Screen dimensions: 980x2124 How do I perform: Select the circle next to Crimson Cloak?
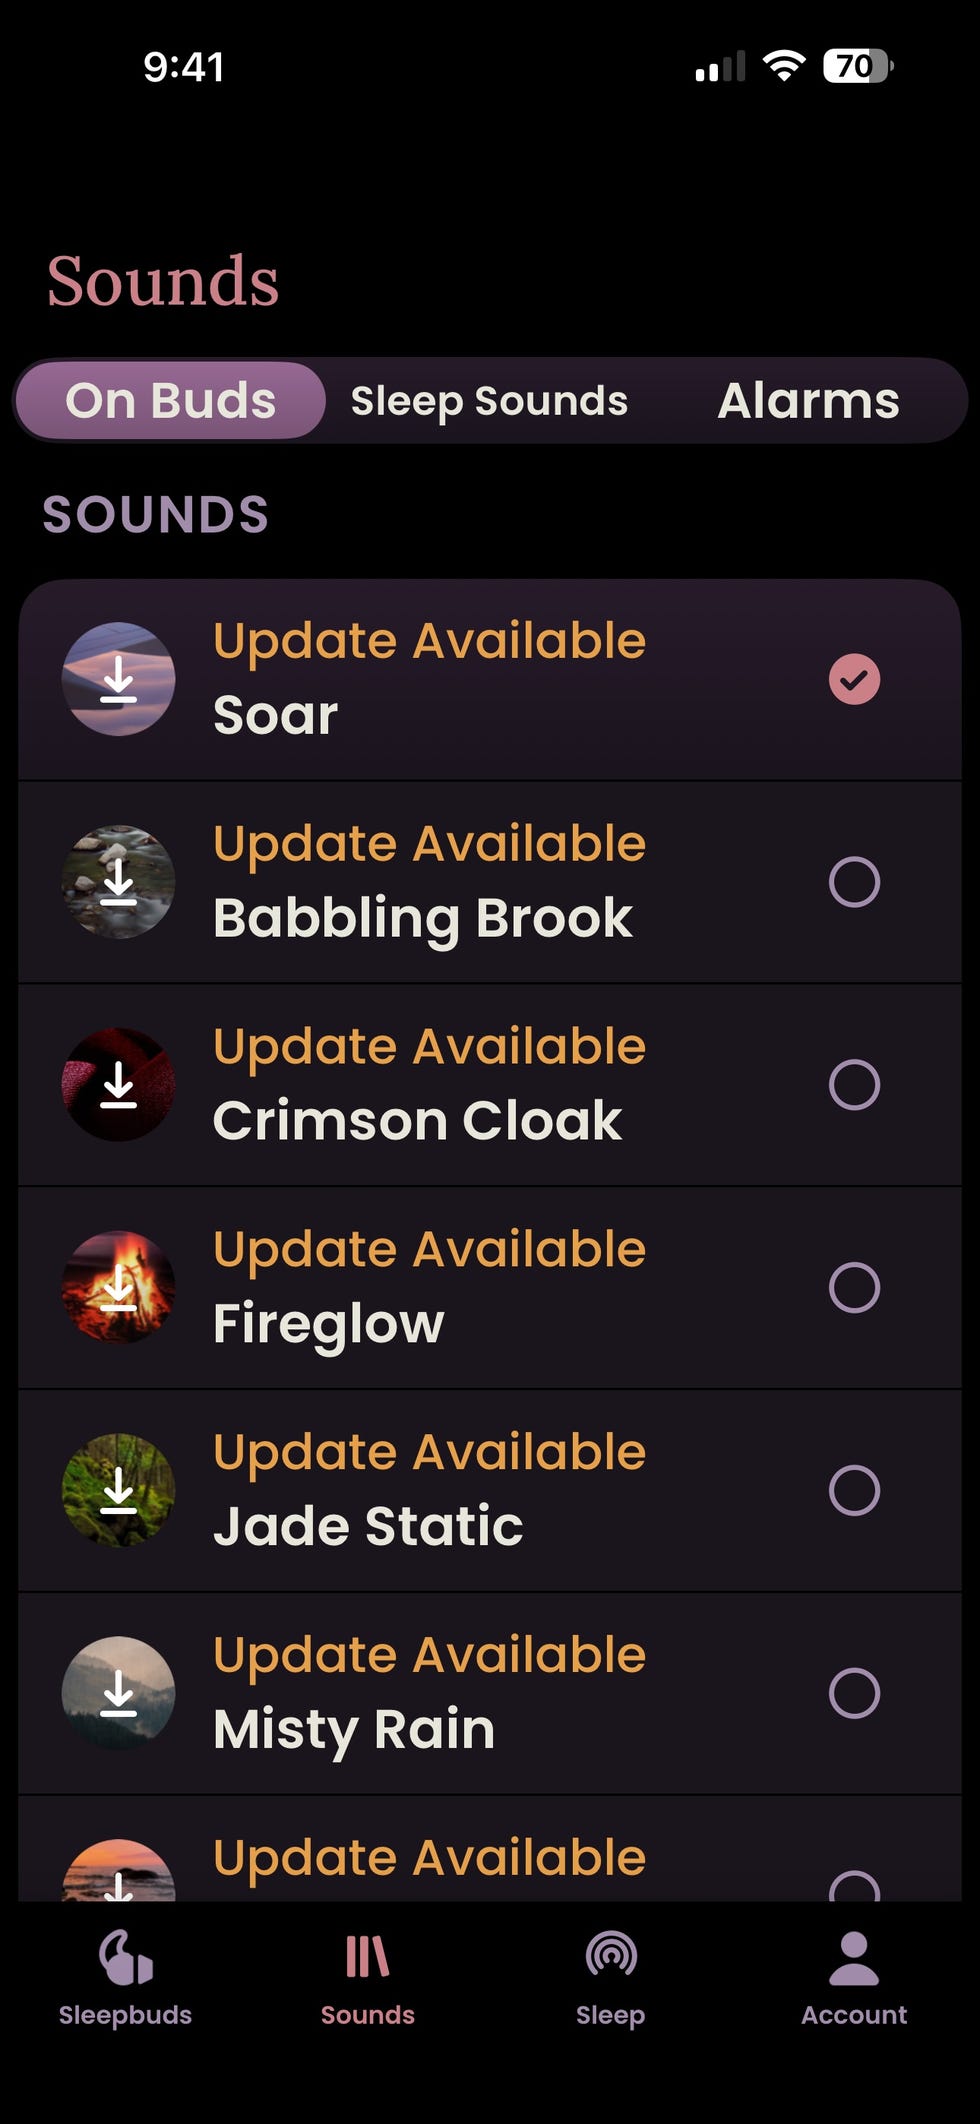click(x=853, y=1086)
